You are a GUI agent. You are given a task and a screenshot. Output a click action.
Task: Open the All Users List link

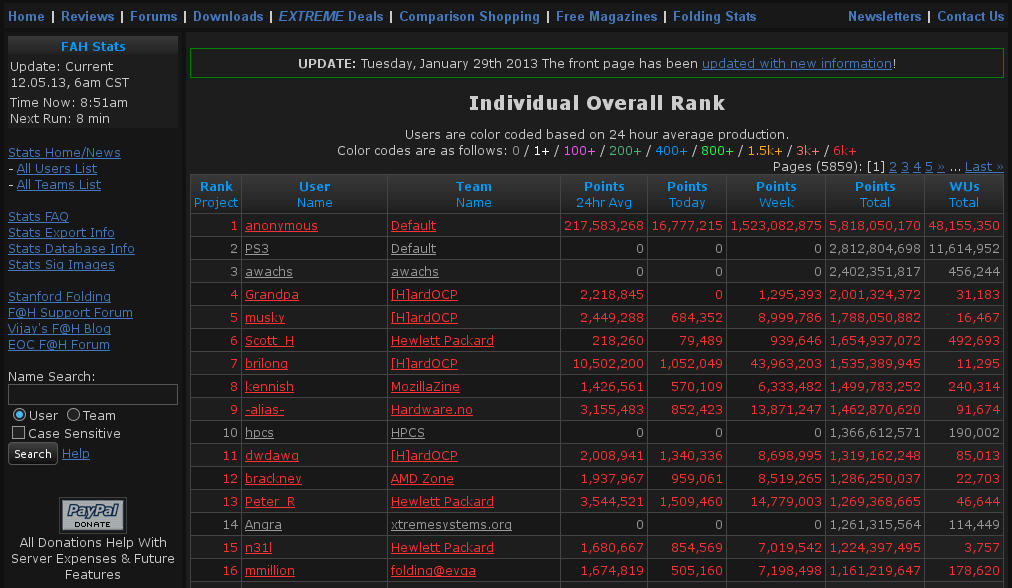tap(57, 168)
